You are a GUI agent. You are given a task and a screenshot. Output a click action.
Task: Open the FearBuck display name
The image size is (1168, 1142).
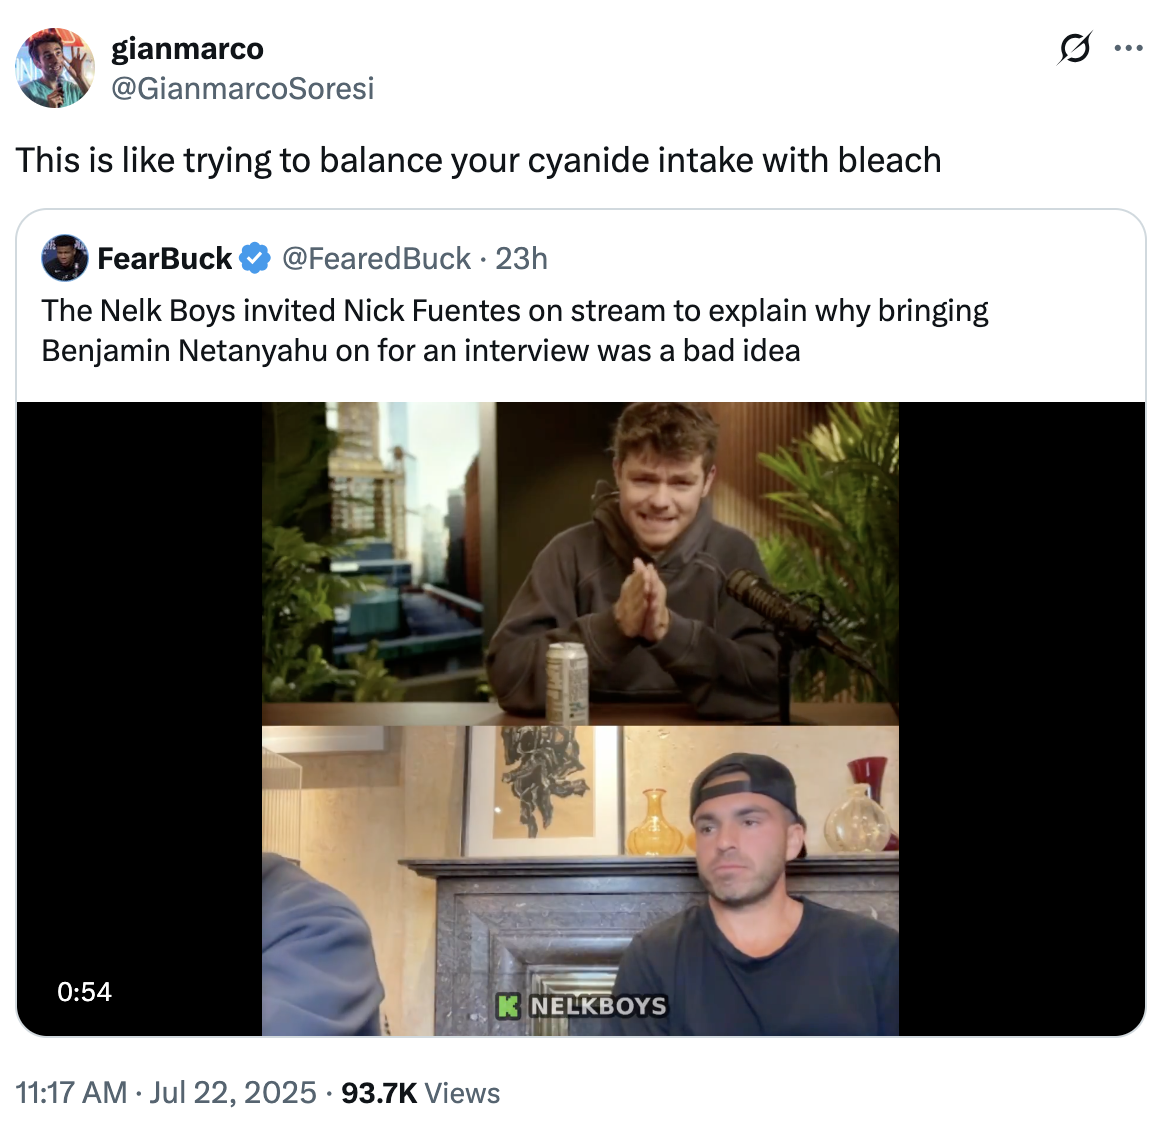coord(165,259)
